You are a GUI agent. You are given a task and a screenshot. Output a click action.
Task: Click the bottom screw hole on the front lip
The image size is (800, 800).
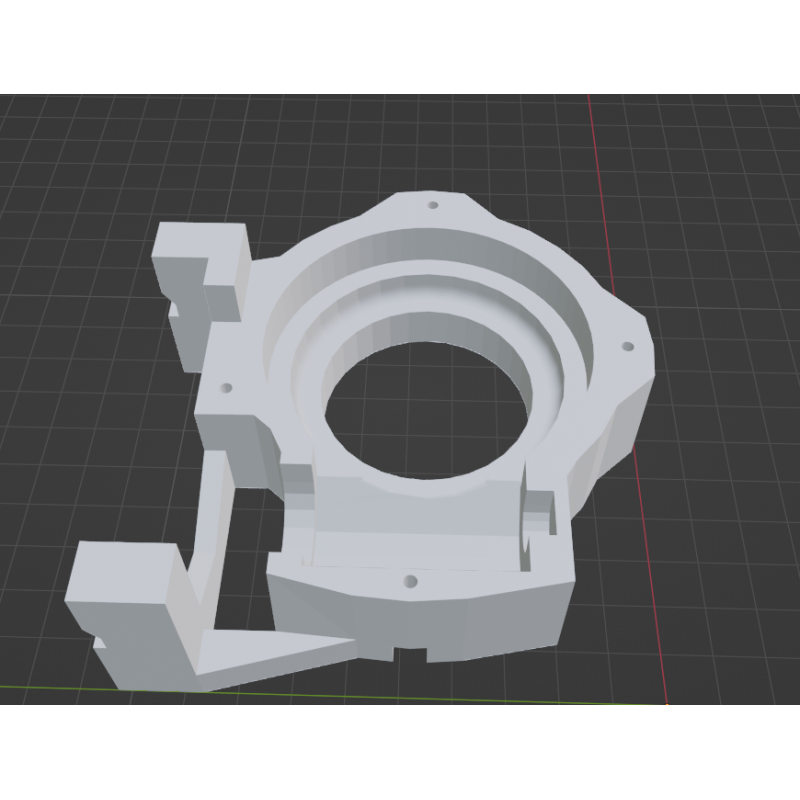tap(408, 579)
